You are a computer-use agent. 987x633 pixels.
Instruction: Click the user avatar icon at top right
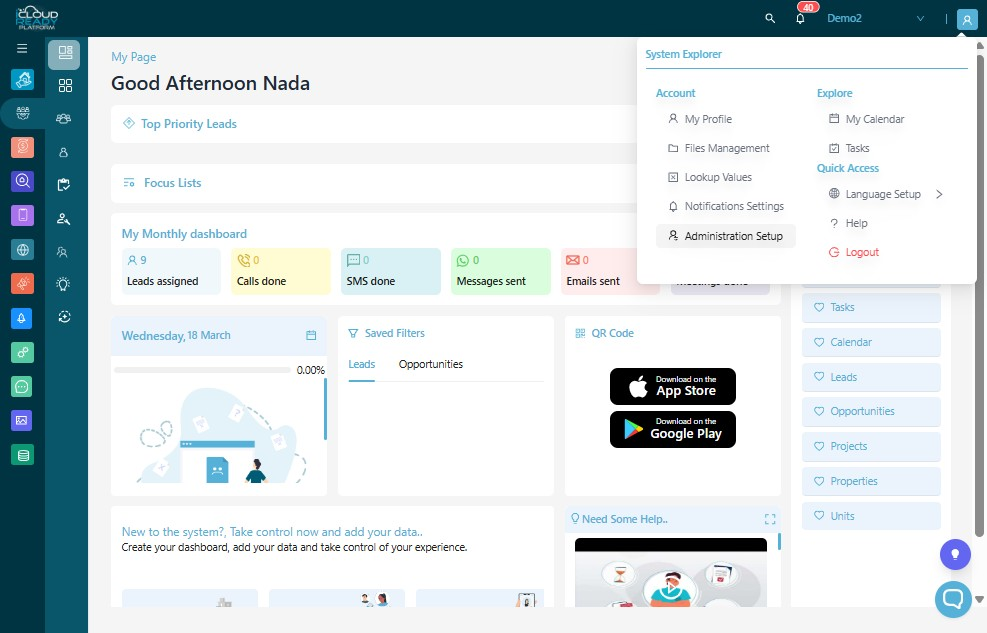click(967, 19)
